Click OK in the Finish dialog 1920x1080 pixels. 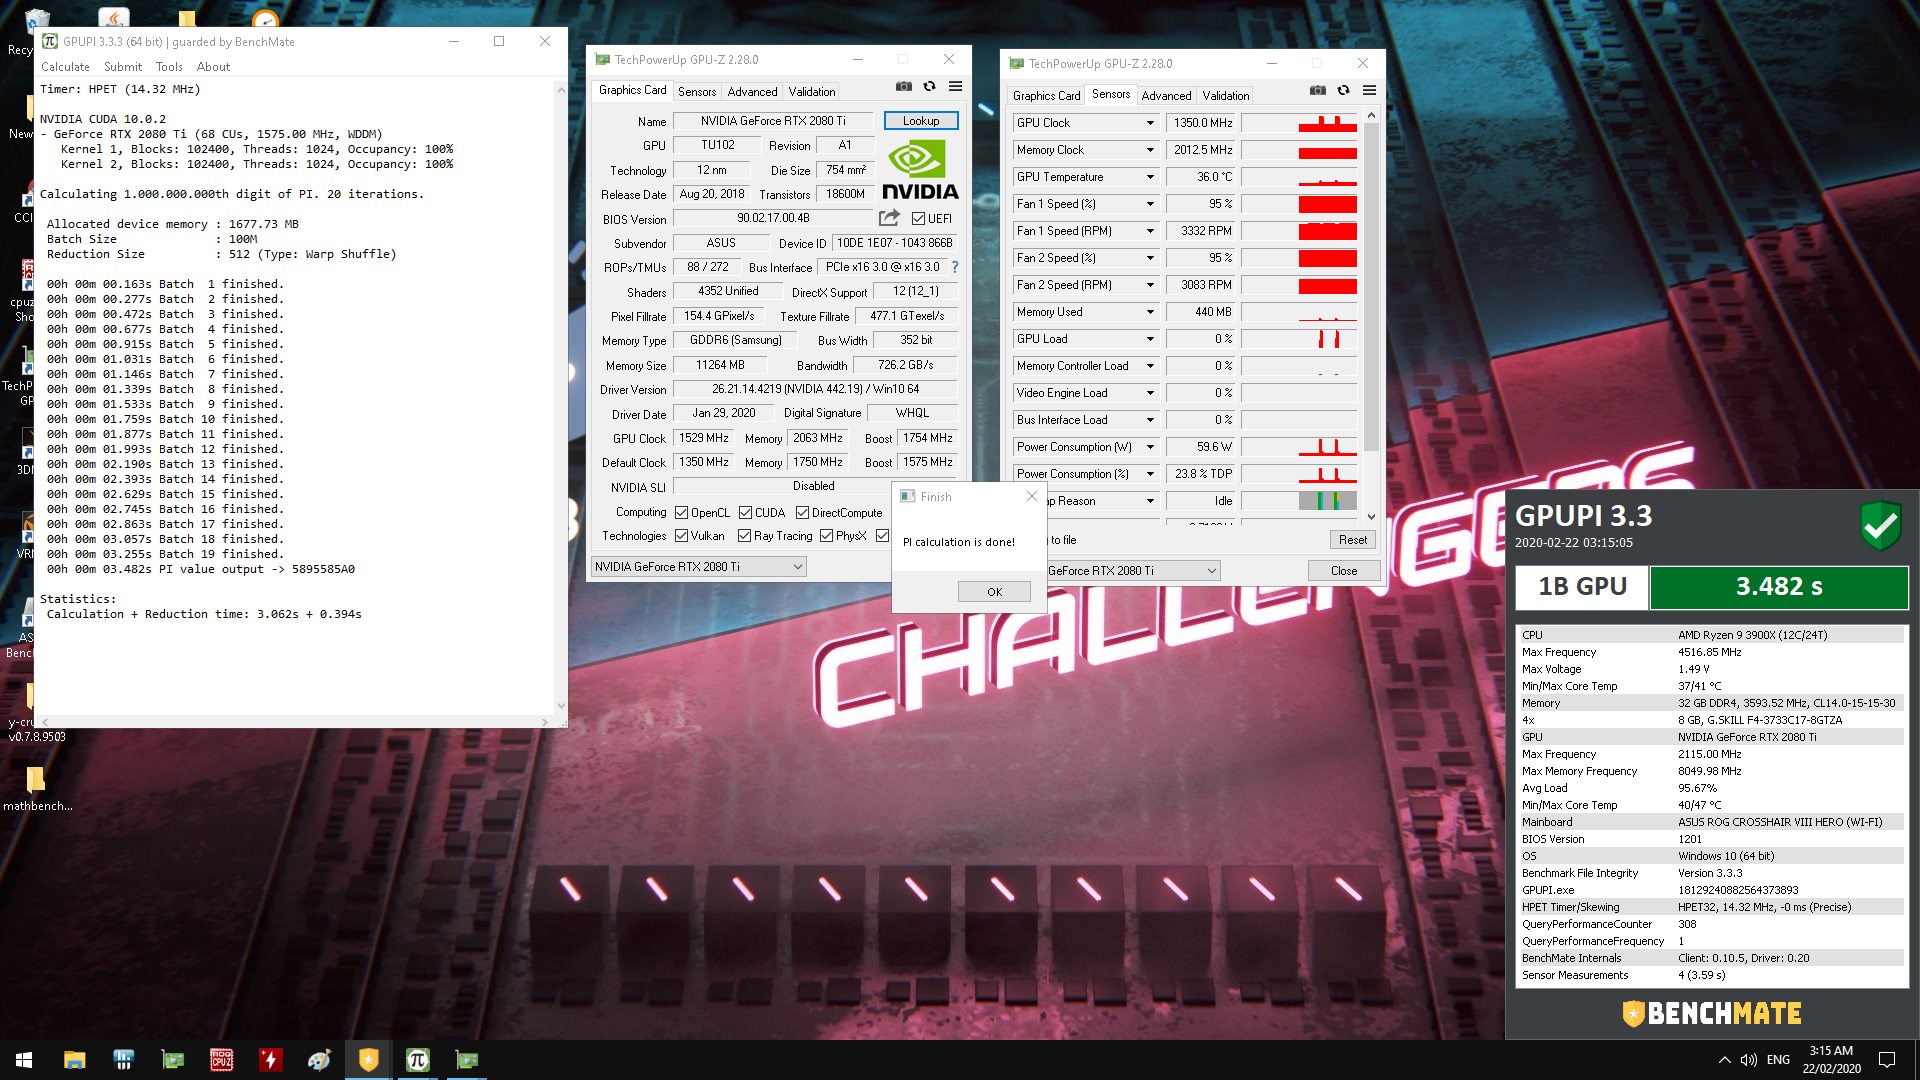click(994, 592)
